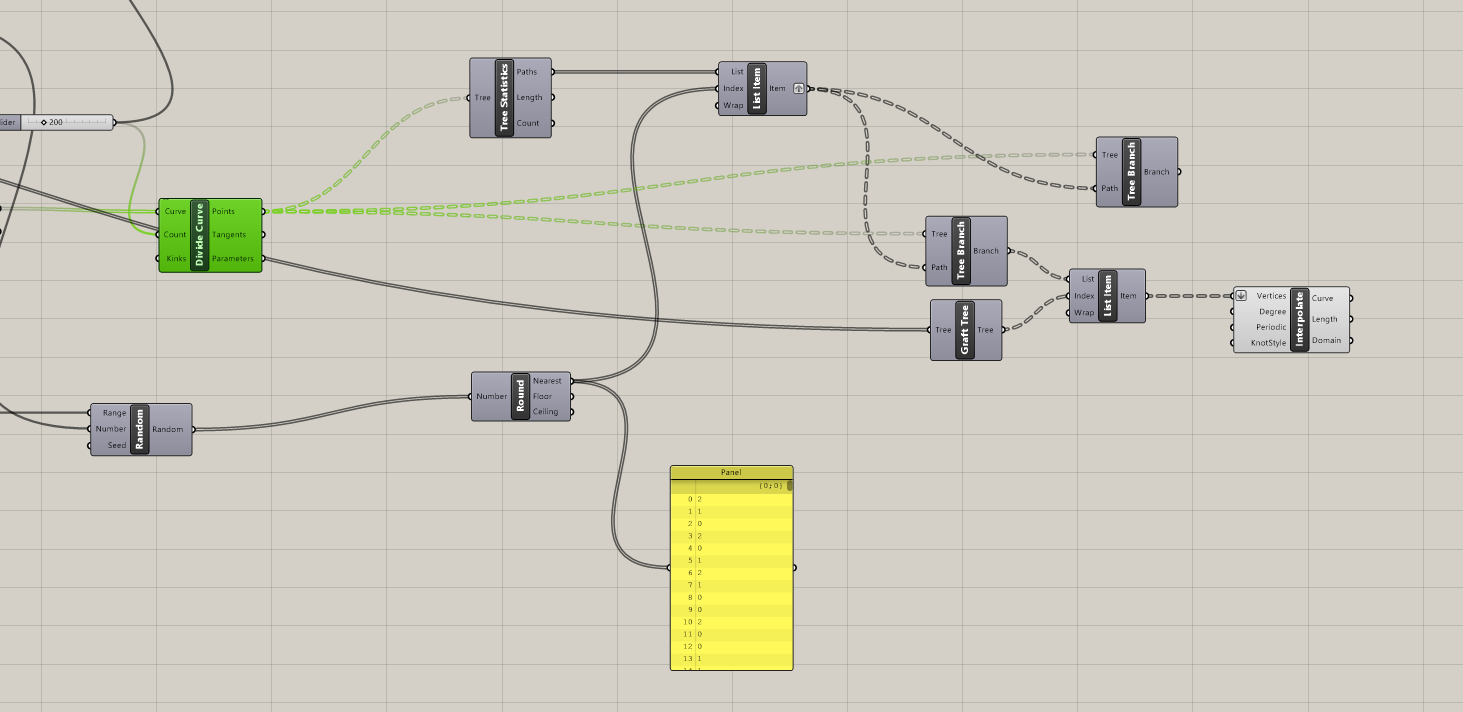The height and width of the screenshot is (712, 1463).
Task: Click the Degree input of Interpolate
Action: coord(1273,312)
